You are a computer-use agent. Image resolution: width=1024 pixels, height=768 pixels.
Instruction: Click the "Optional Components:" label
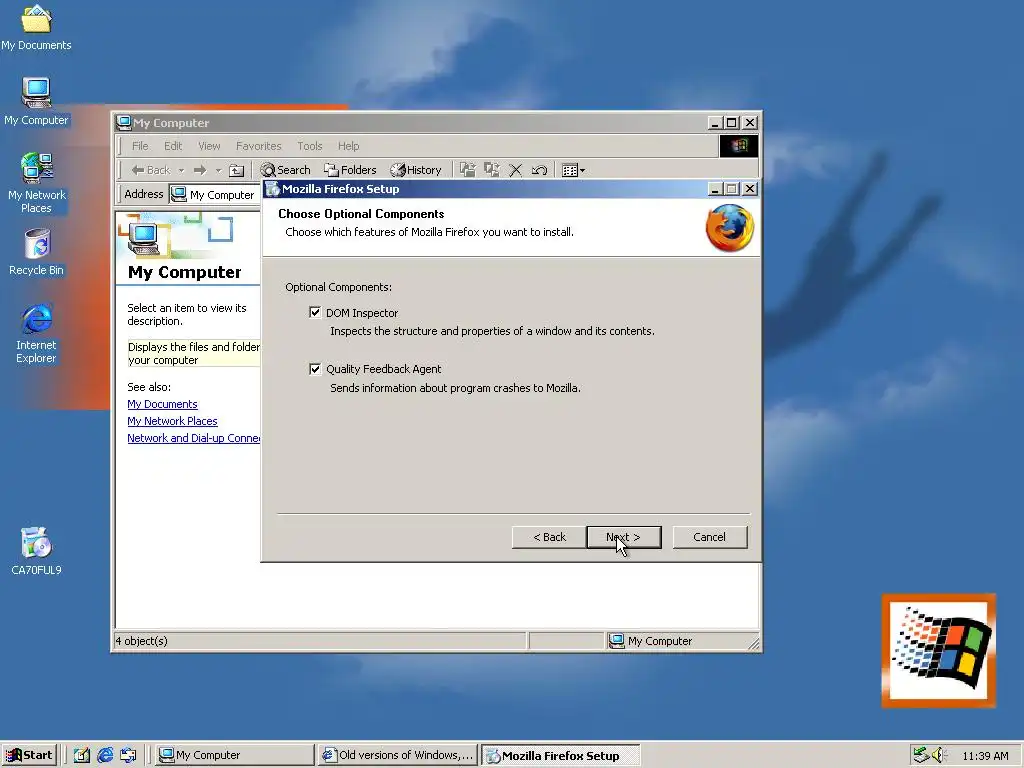[x=338, y=287]
